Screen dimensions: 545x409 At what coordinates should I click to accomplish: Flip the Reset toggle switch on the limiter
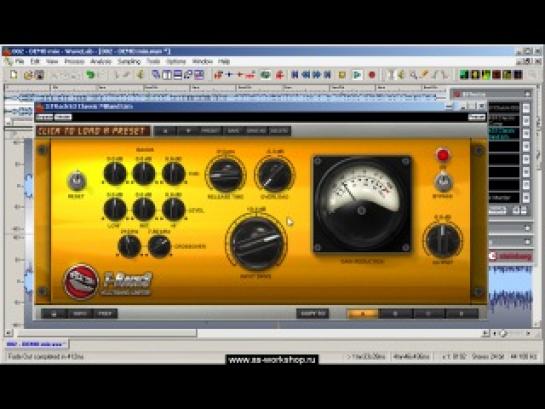[76, 181]
